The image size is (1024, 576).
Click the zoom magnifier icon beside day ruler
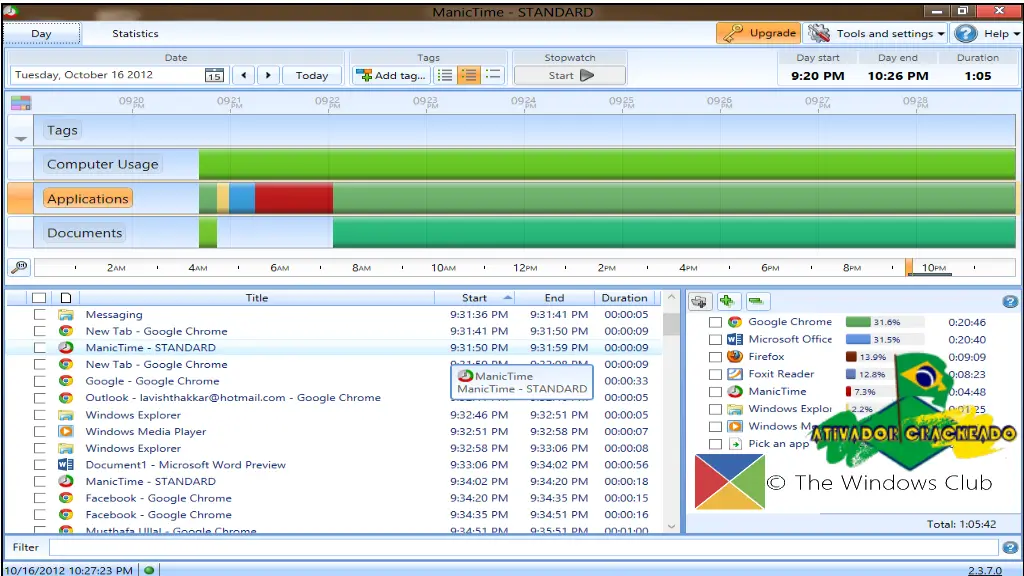point(20,266)
